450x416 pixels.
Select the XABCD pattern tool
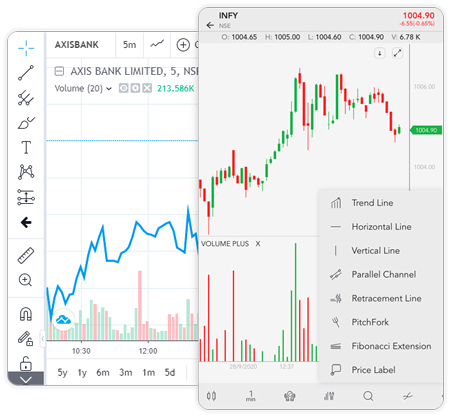pos(26,172)
